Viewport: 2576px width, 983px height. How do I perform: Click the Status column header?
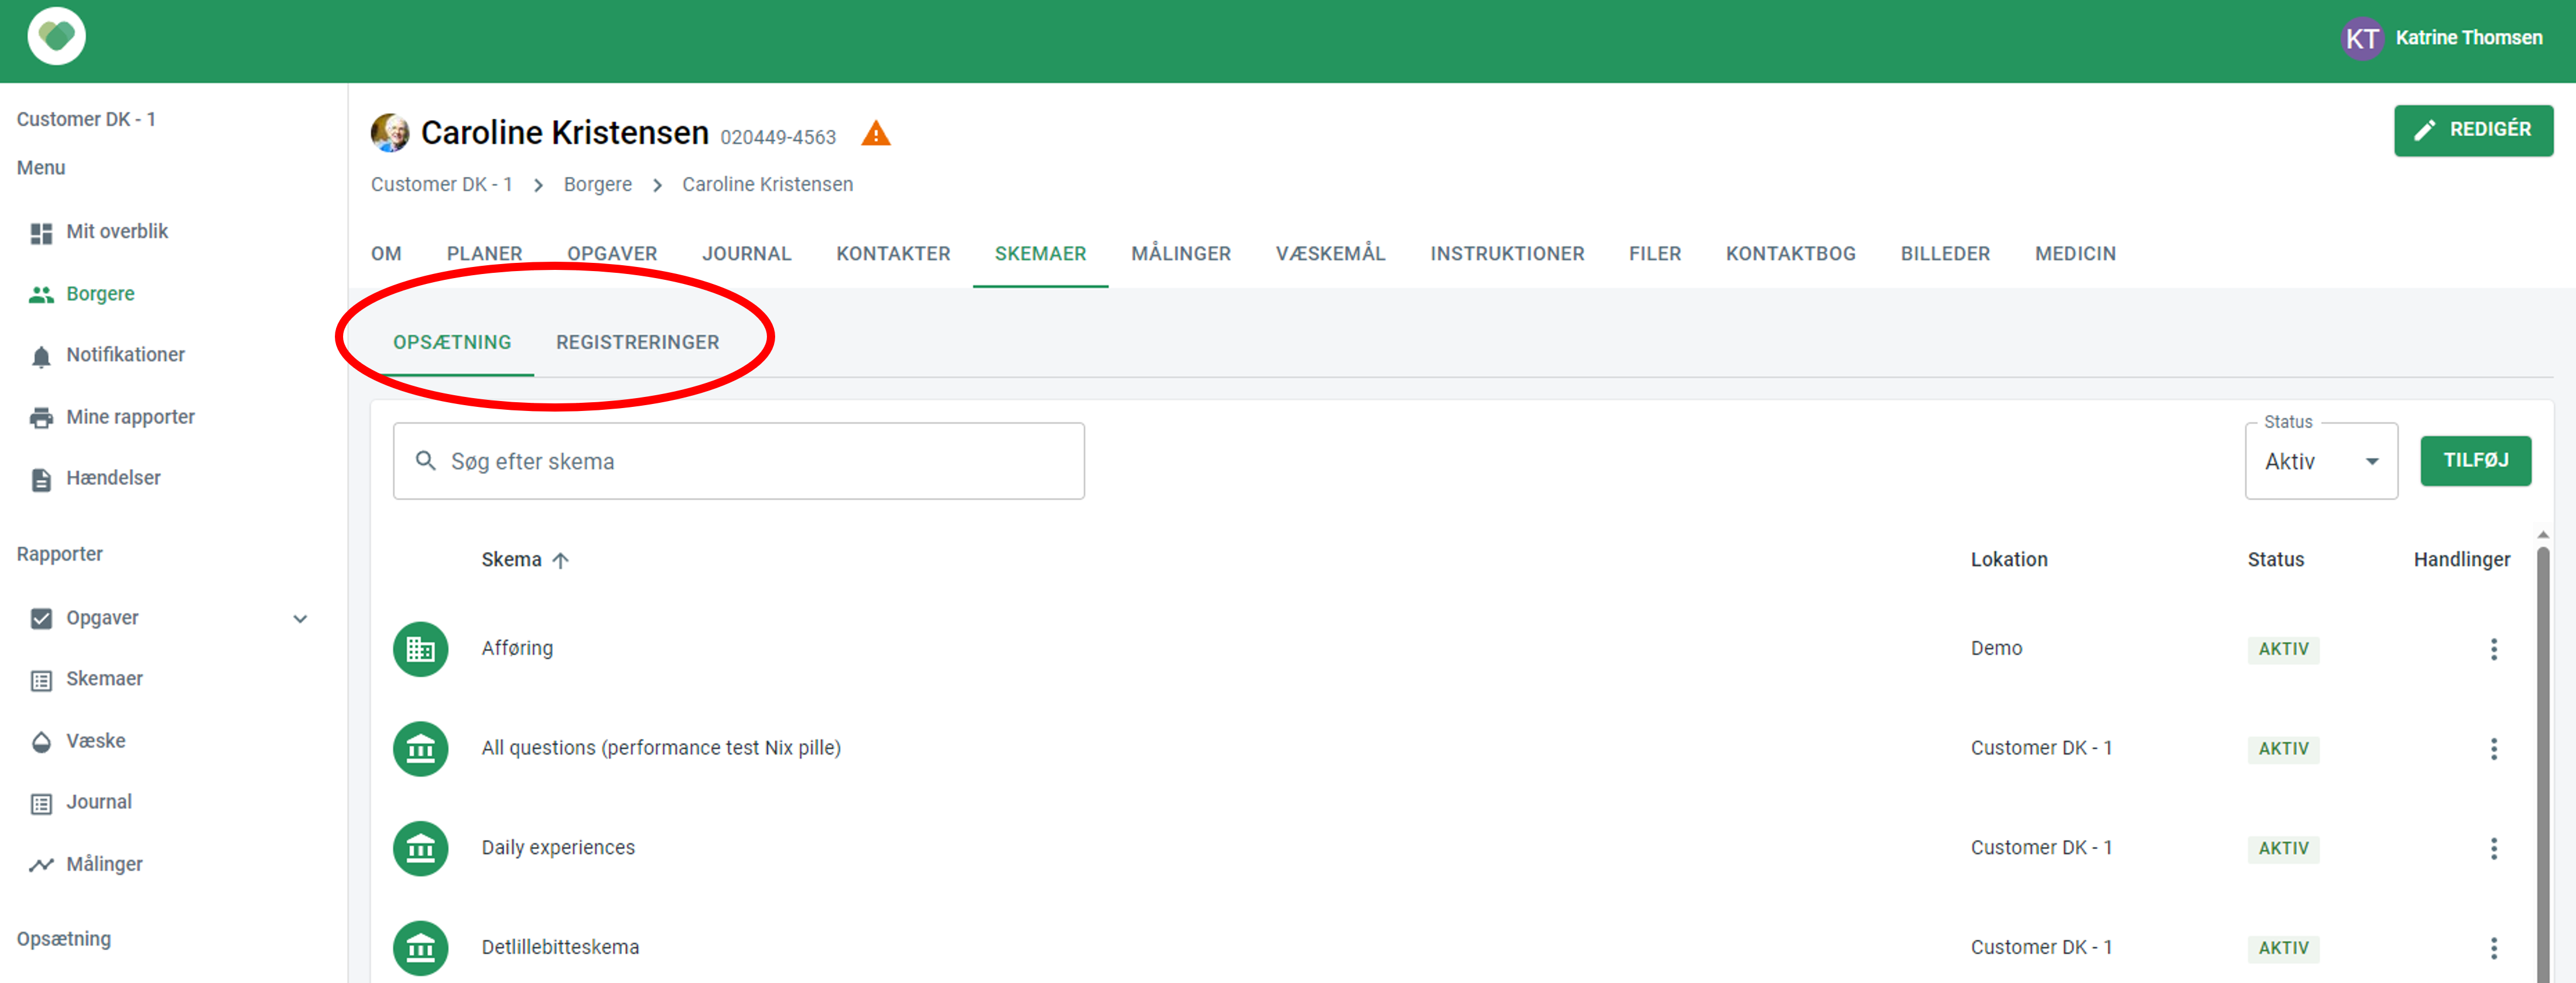(2275, 560)
